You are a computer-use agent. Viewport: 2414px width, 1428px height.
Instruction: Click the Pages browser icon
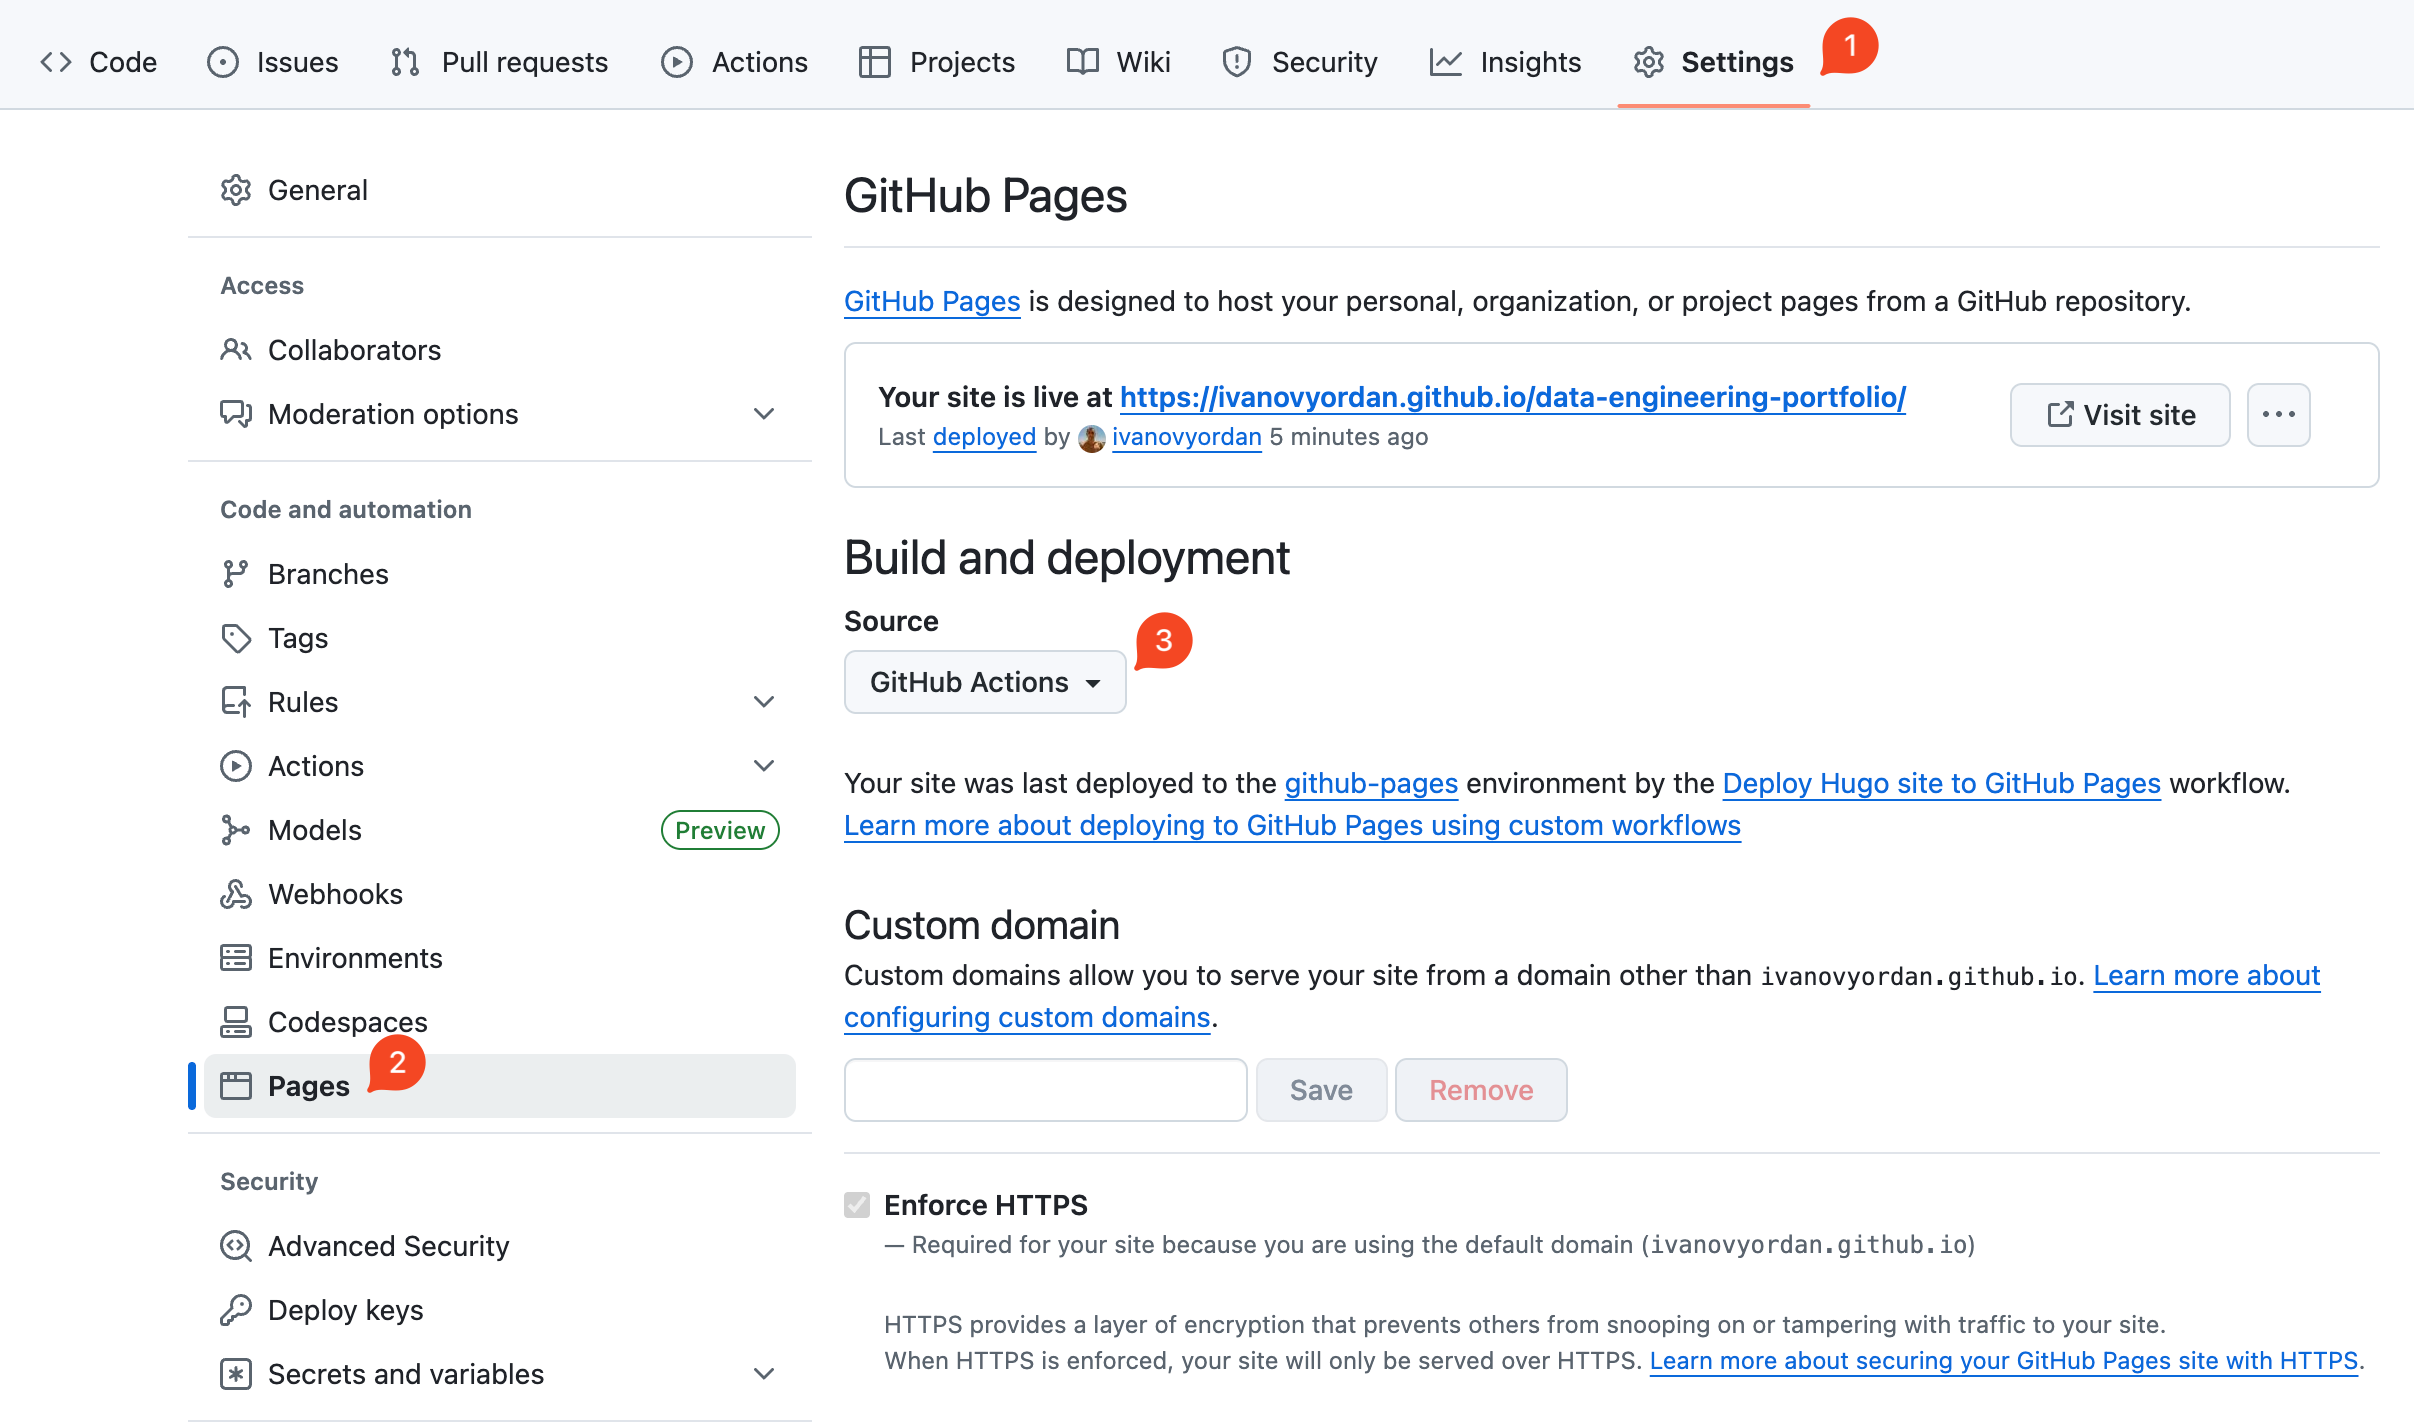(x=236, y=1086)
